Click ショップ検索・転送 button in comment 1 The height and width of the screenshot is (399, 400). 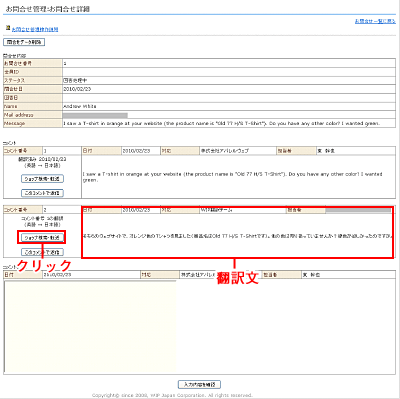(x=42, y=179)
